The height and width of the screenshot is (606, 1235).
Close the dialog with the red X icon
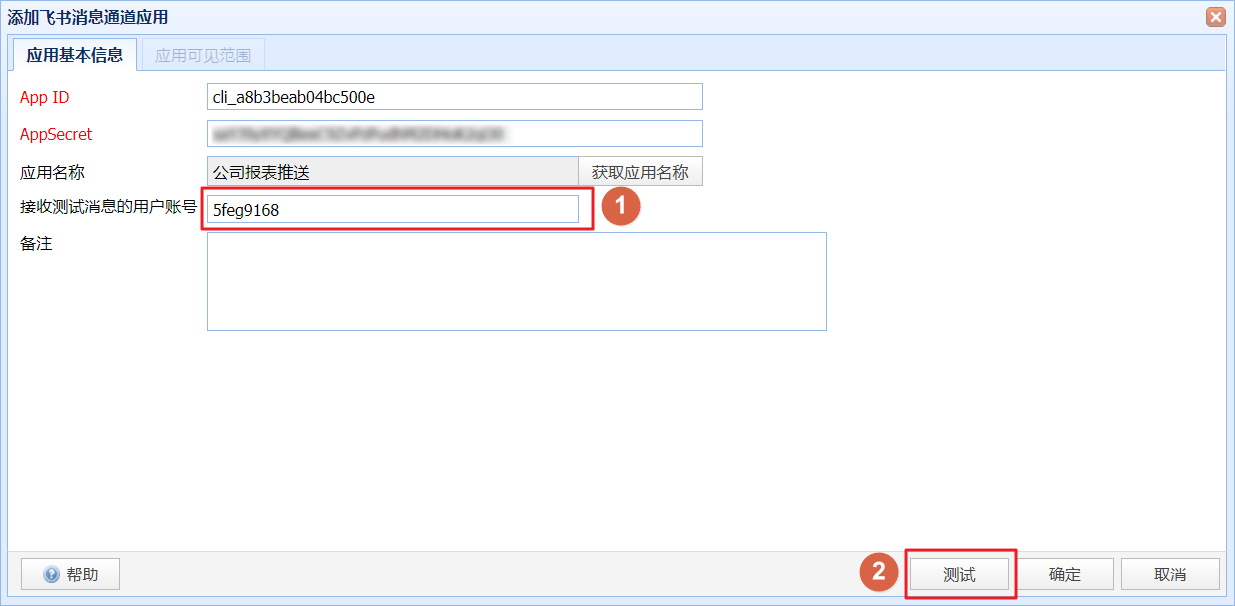point(1215,17)
